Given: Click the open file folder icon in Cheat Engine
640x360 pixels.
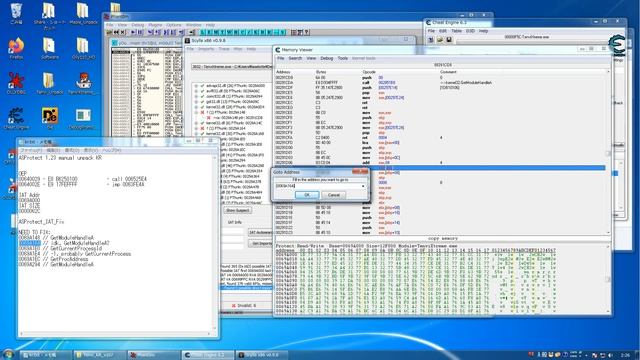Looking at the screenshot, I should tap(440, 40).
